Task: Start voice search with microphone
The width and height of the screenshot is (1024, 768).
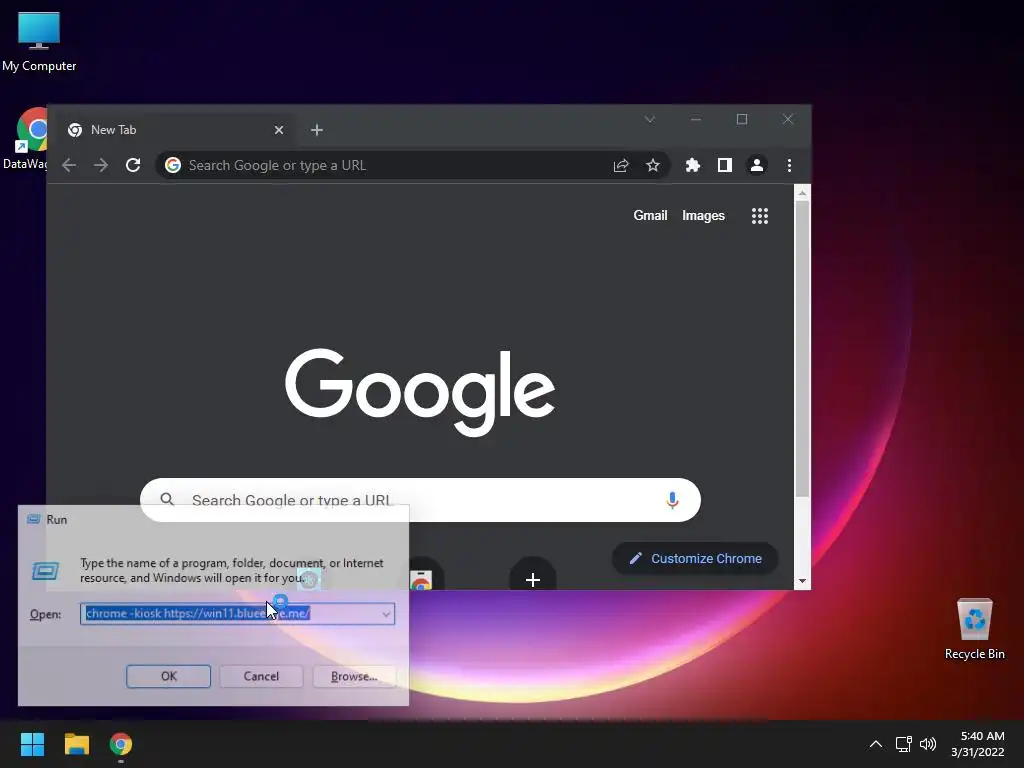Action: pyautogui.click(x=672, y=500)
